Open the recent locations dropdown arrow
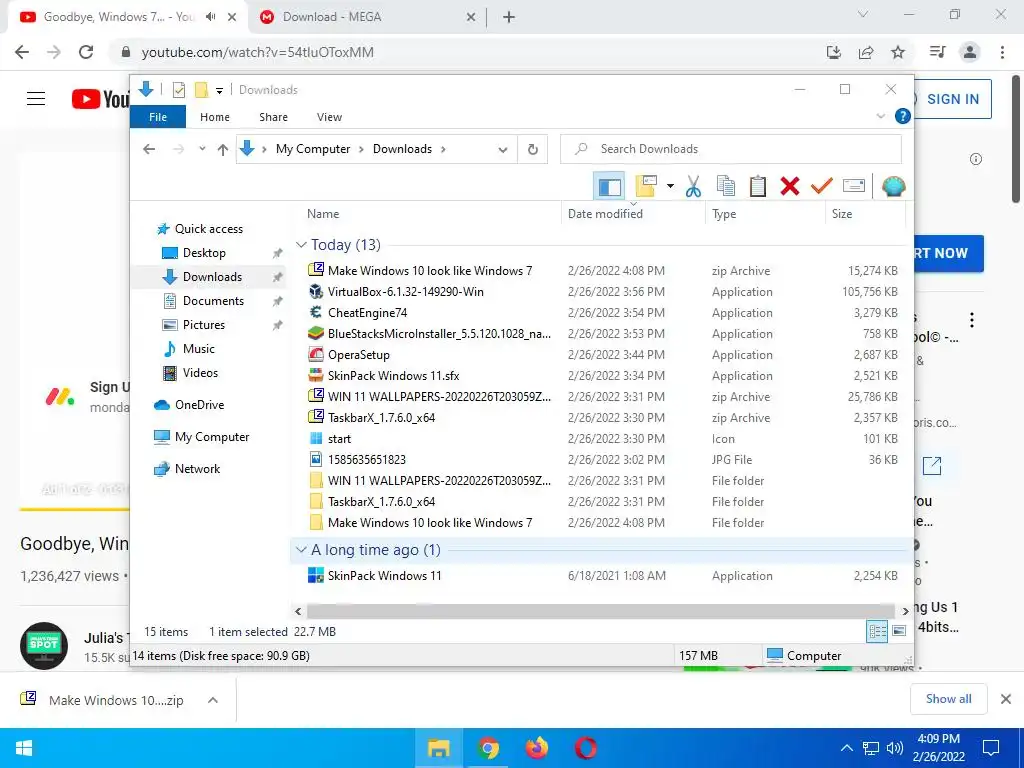 [202, 149]
